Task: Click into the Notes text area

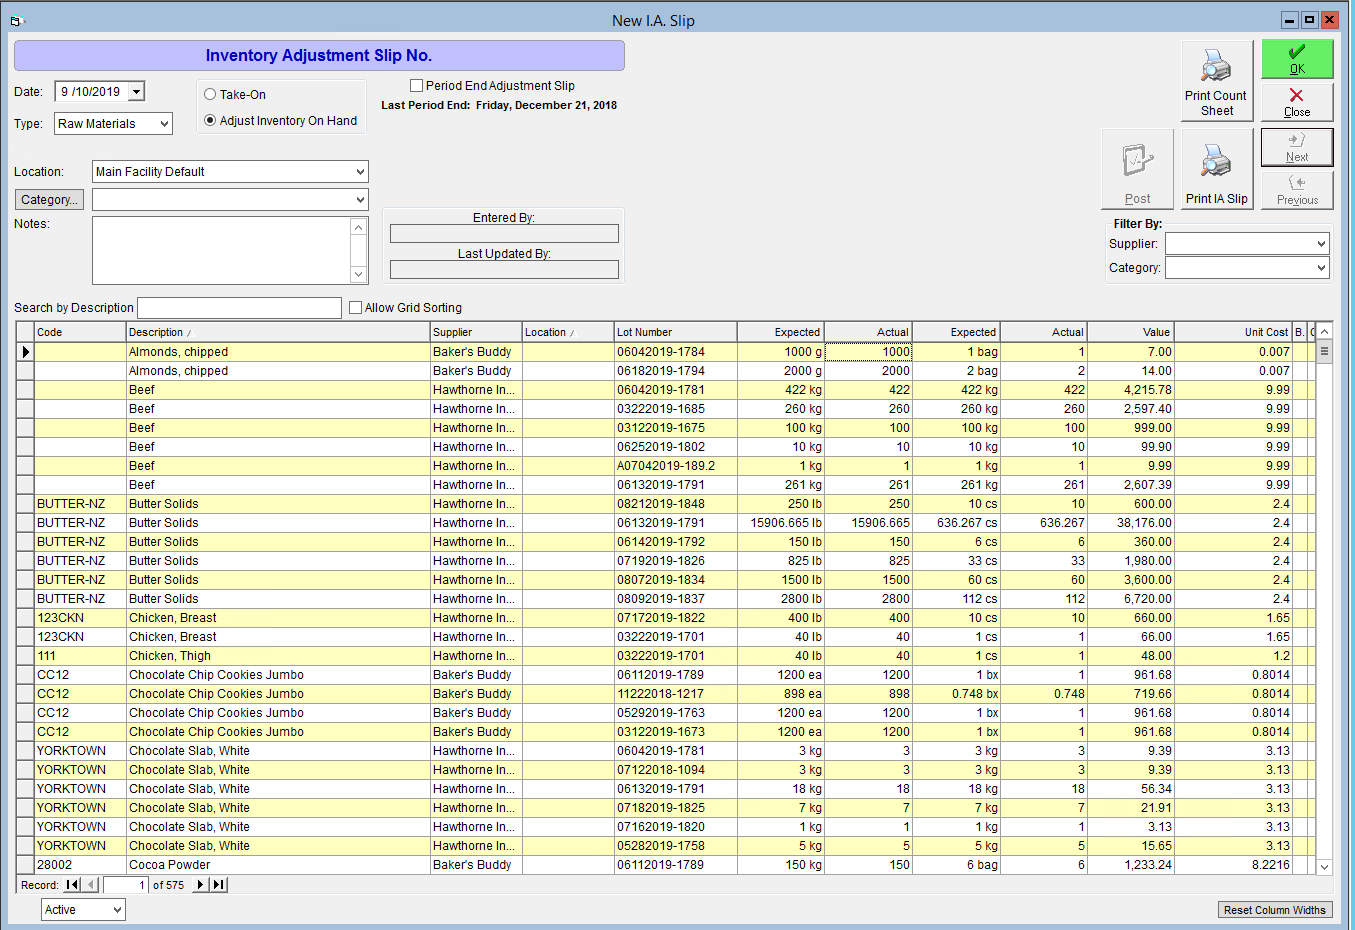Action: pos(221,250)
